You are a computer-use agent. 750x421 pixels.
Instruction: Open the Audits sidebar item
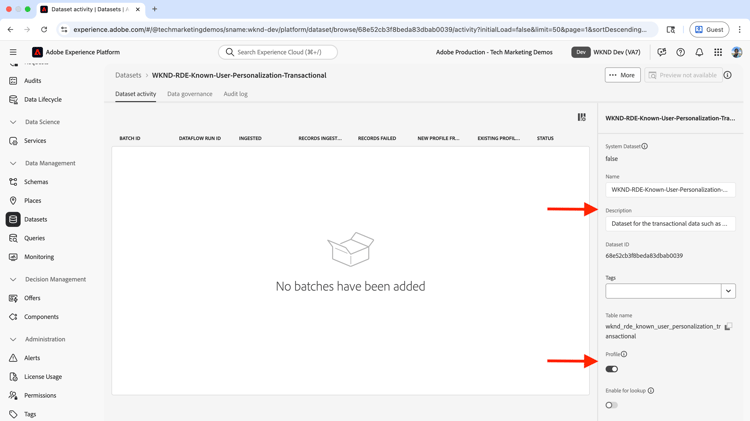(33, 81)
